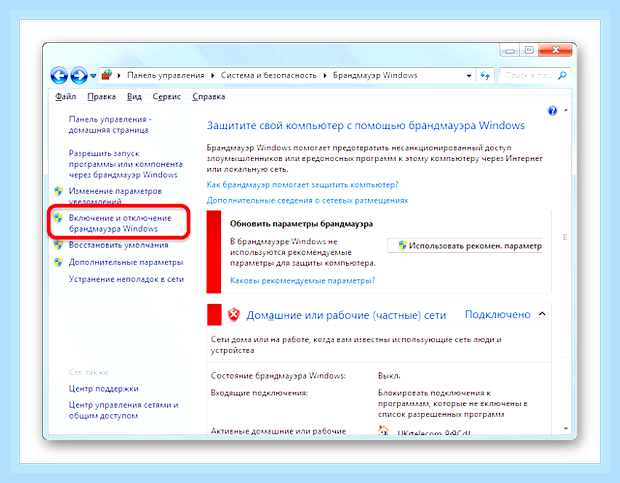Click 'Выкл.' firewall state value
Viewport: 620px width, 483px height.
coord(389,376)
